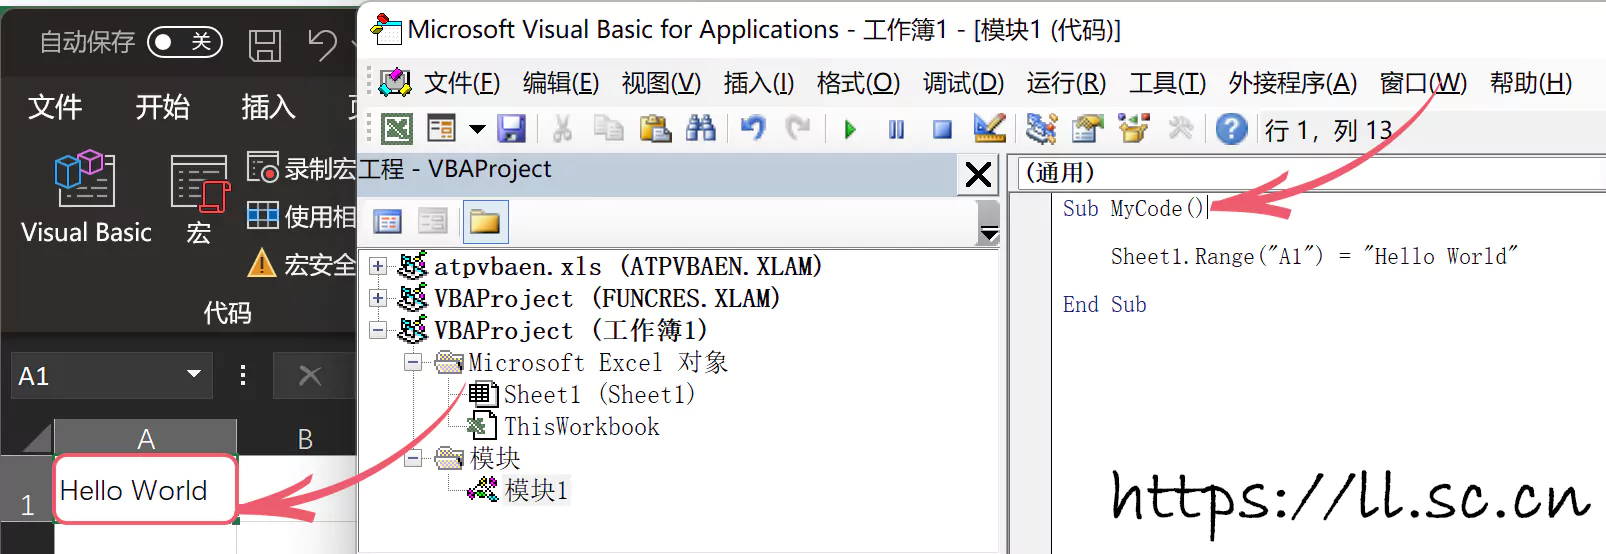The image size is (1606, 554).
Task: Toggle Design Mode in VBA toolbar
Action: pyautogui.click(x=989, y=129)
